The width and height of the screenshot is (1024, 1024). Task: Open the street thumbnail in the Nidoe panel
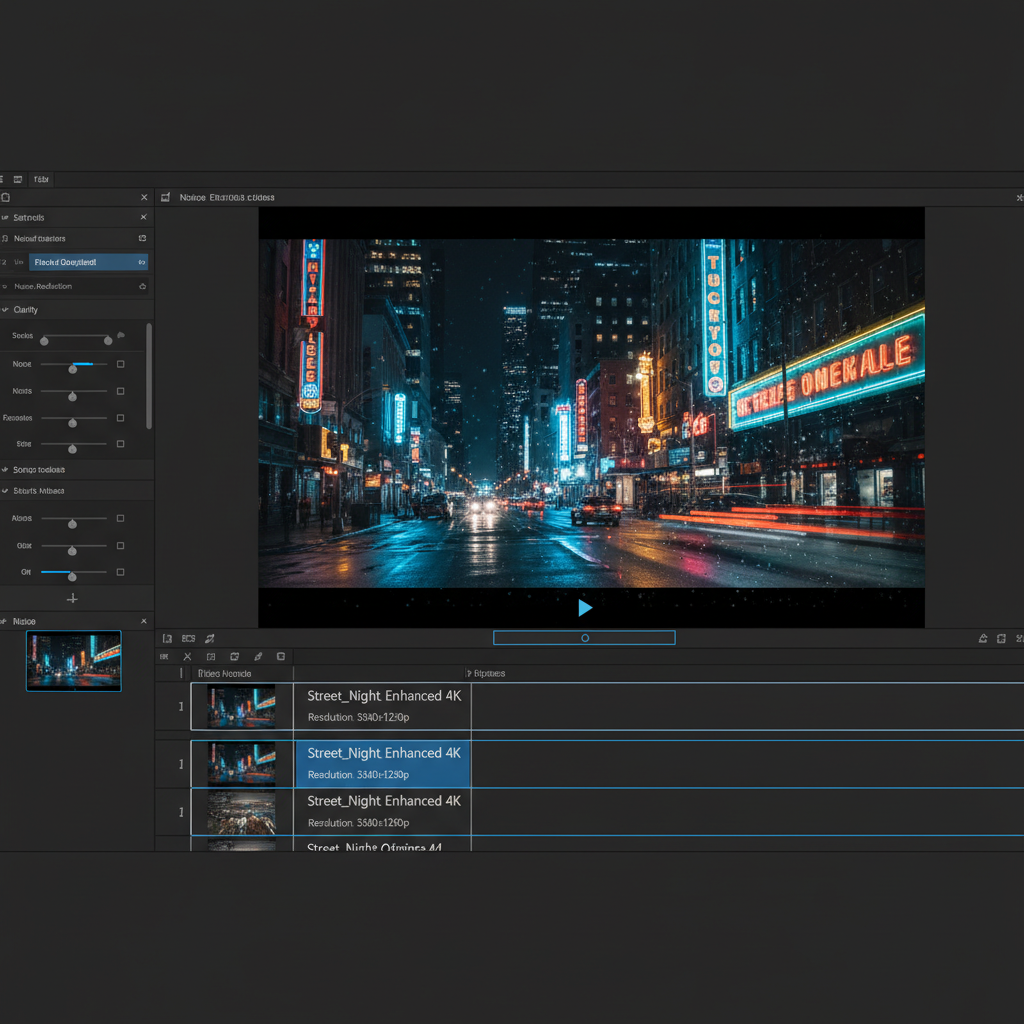[x=74, y=660]
